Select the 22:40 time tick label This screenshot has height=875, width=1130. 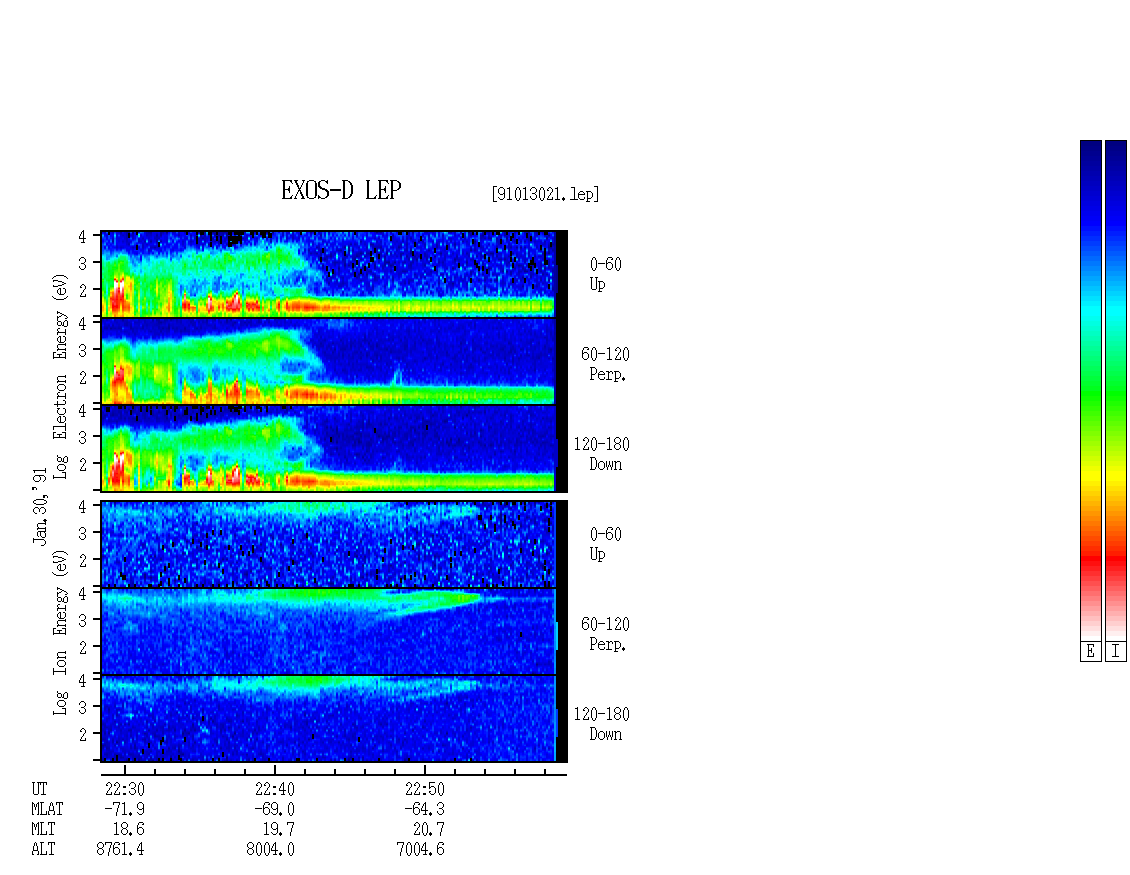pos(275,789)
